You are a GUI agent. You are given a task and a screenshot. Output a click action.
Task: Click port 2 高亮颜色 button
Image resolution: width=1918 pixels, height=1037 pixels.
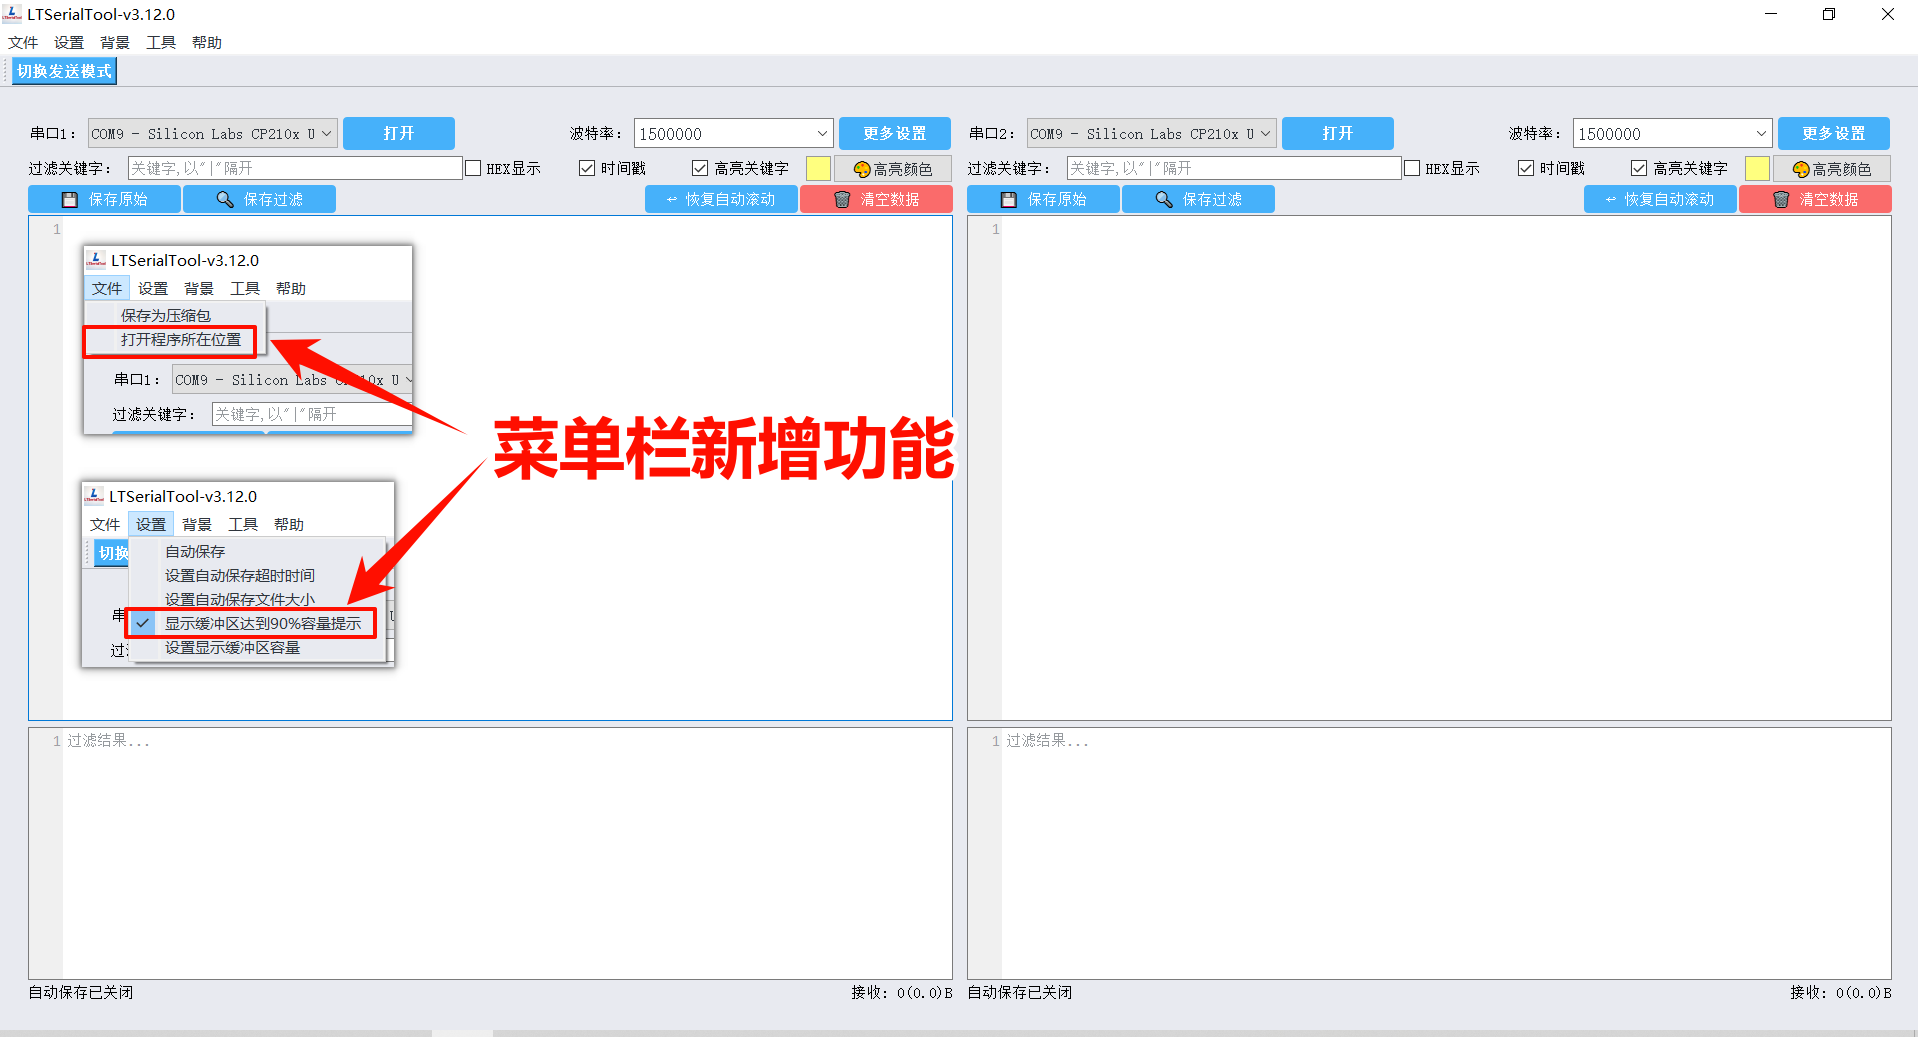1832,168
